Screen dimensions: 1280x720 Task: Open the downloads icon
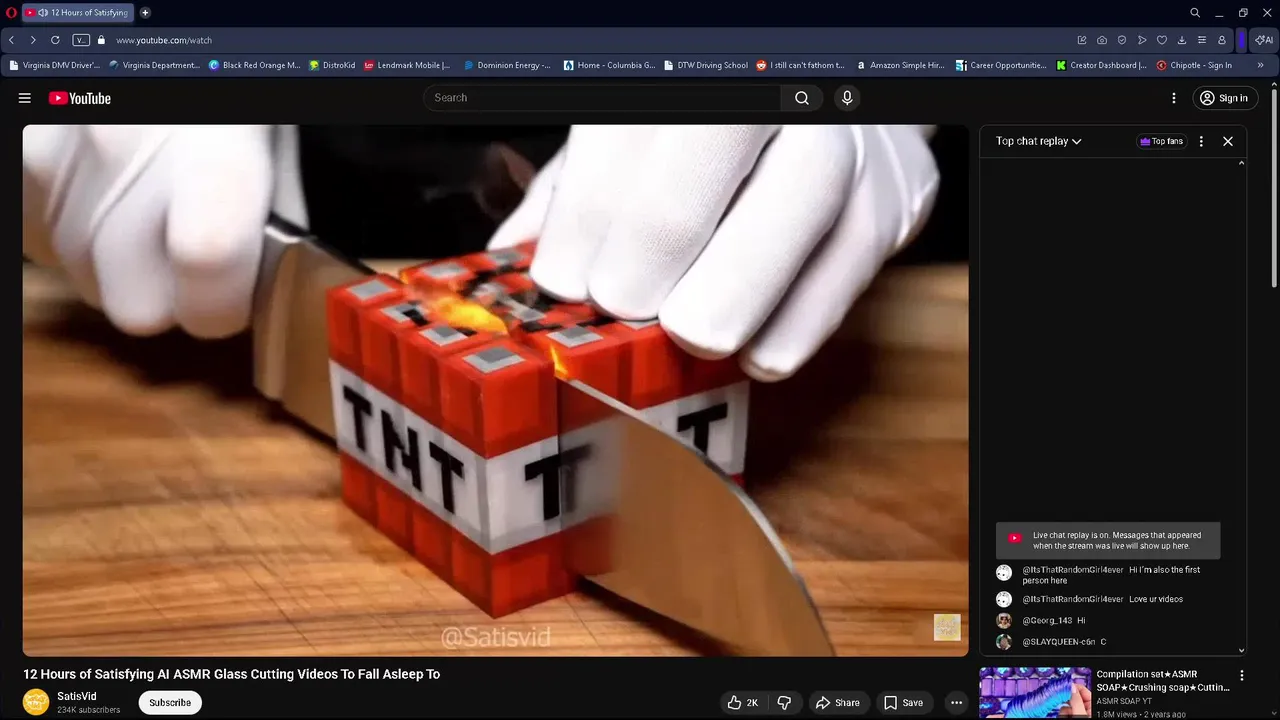[1182, 40]
